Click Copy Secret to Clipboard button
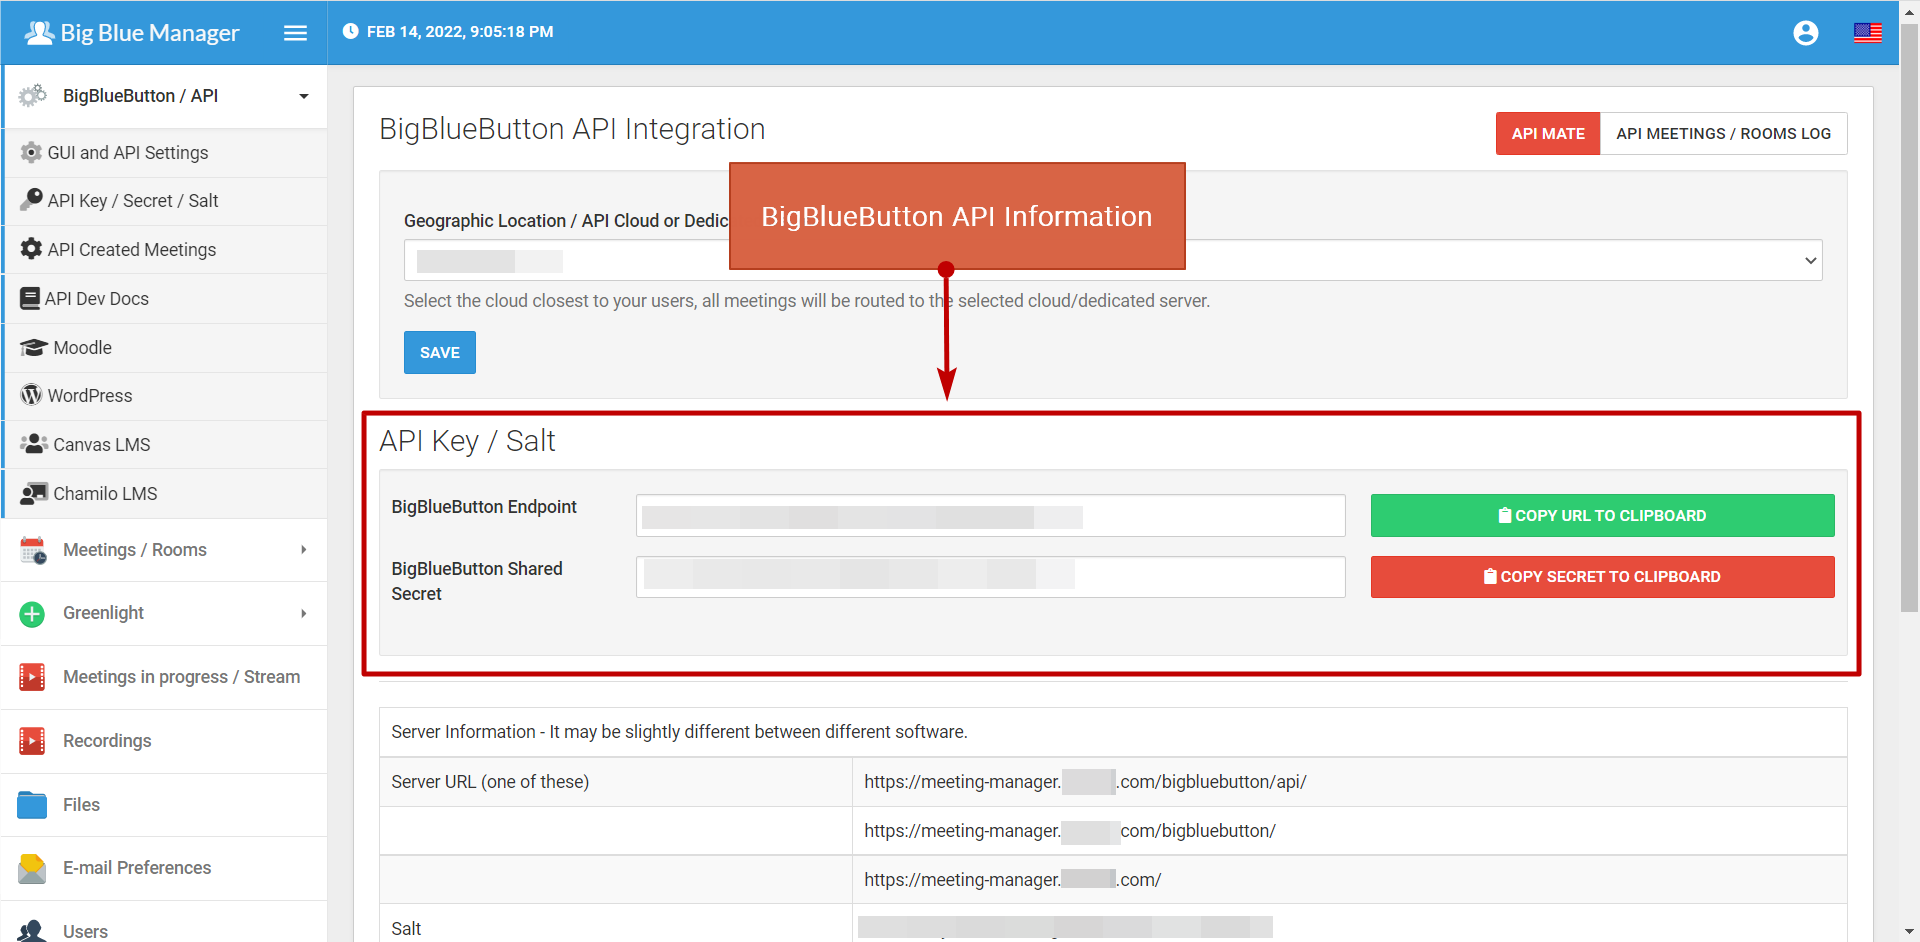 [x=1602, y=577]
